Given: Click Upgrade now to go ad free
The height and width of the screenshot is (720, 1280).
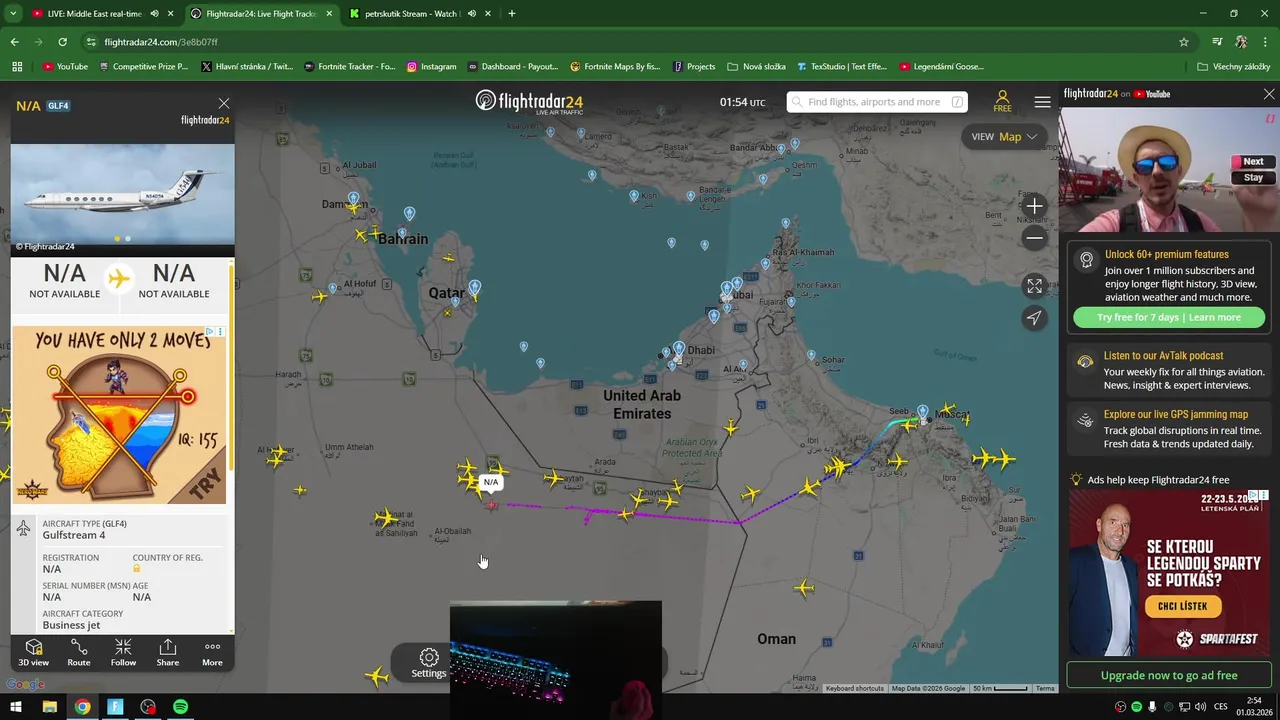Looking at the screenshot, I should 1169,675.
